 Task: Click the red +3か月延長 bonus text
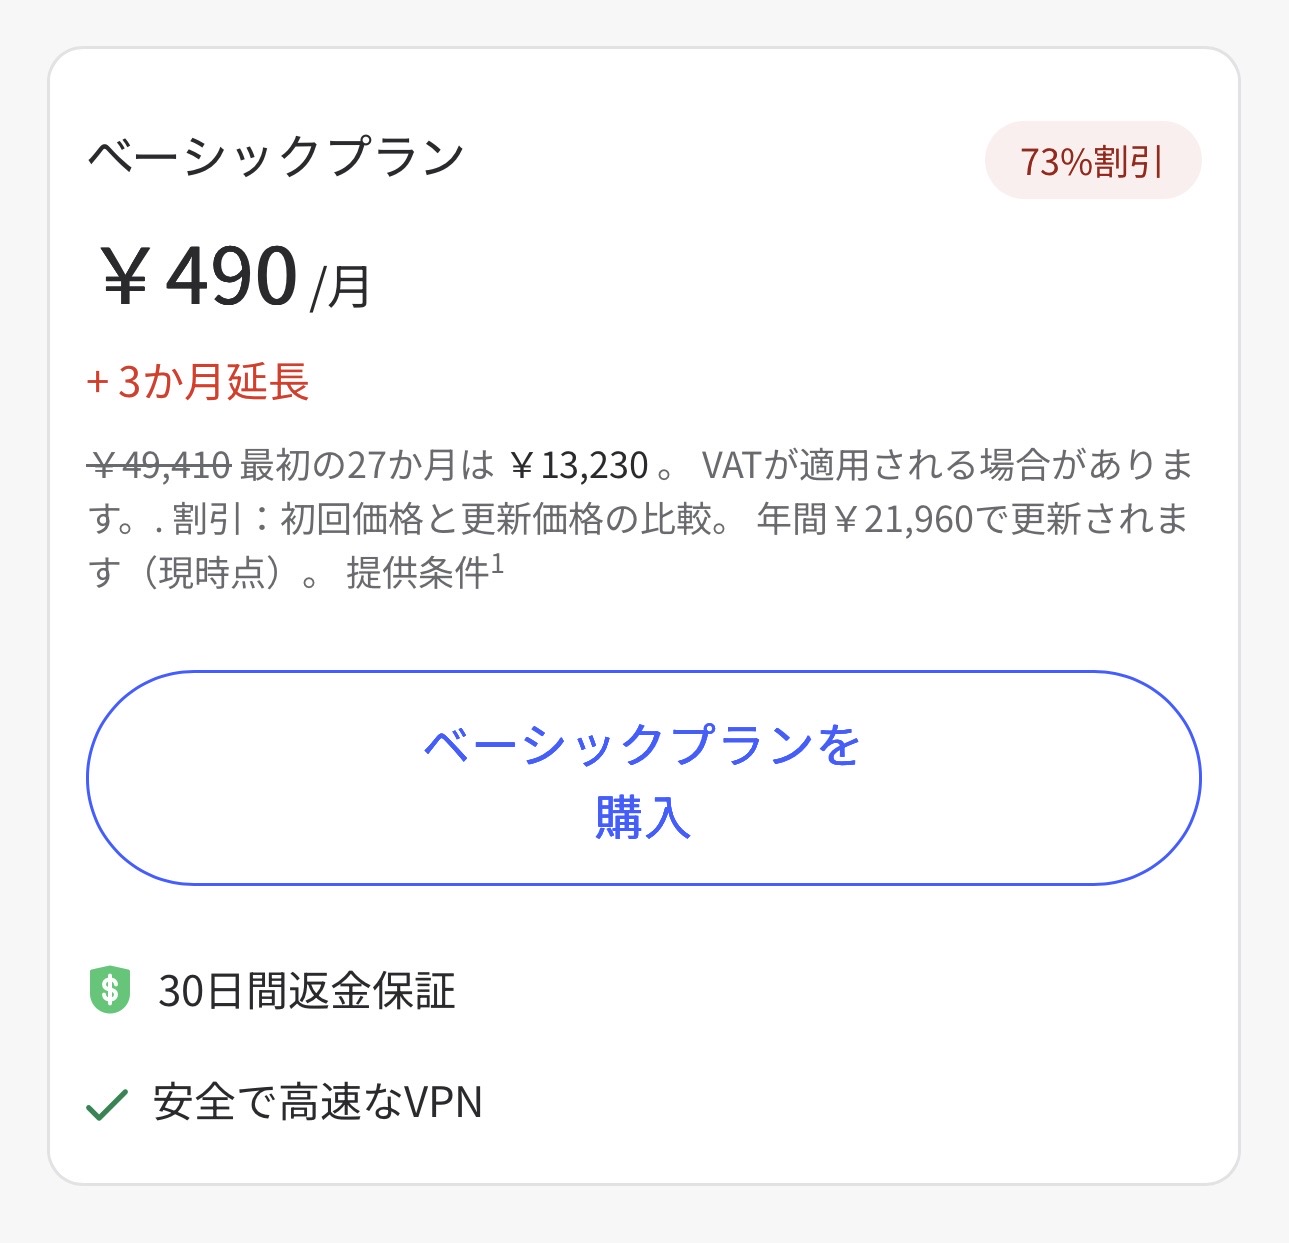point(198,382)
